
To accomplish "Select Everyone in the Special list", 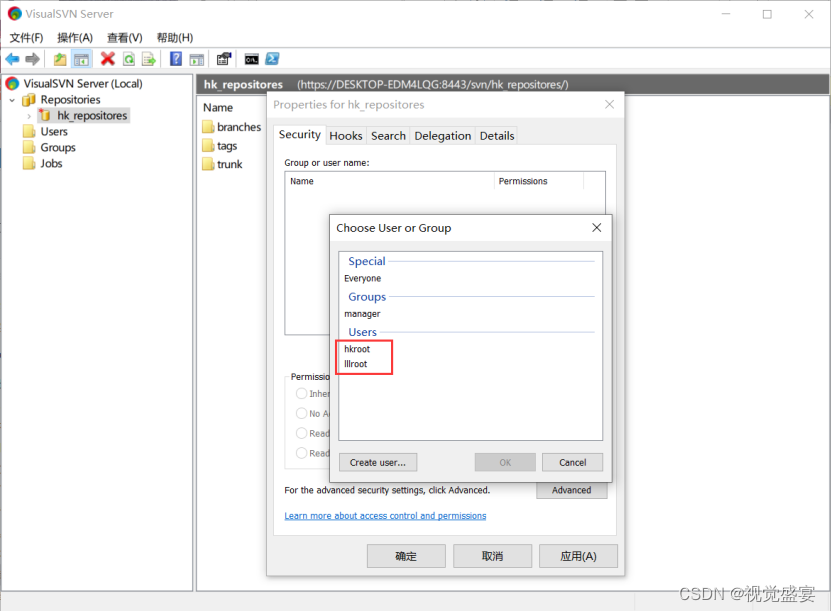I will click(x=363, y=279).
